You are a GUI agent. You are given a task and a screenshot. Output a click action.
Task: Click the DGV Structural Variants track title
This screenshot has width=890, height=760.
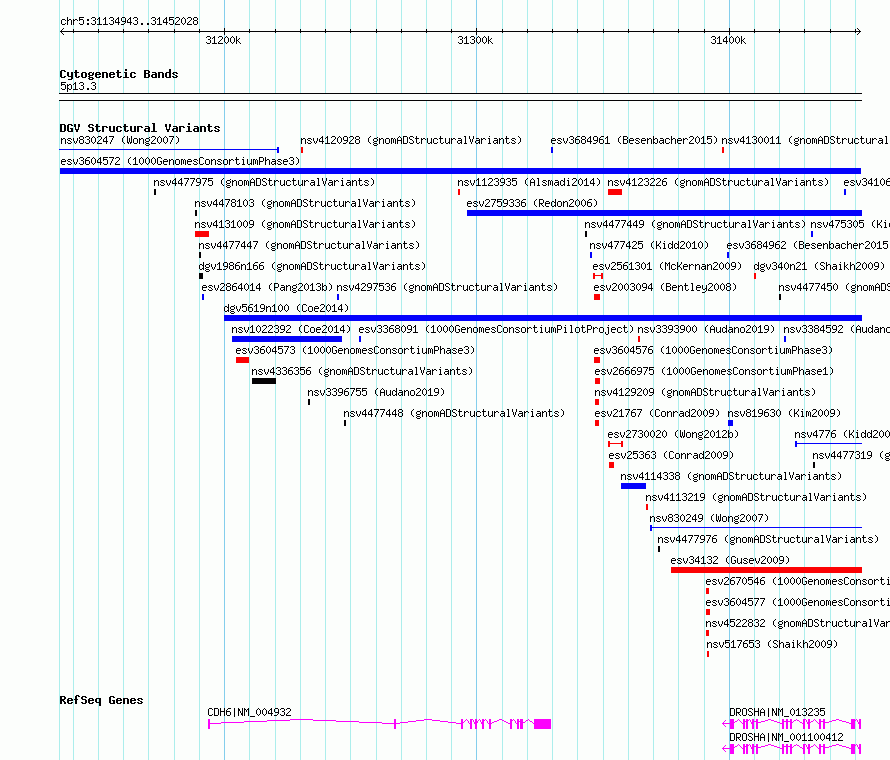point(140,128)
